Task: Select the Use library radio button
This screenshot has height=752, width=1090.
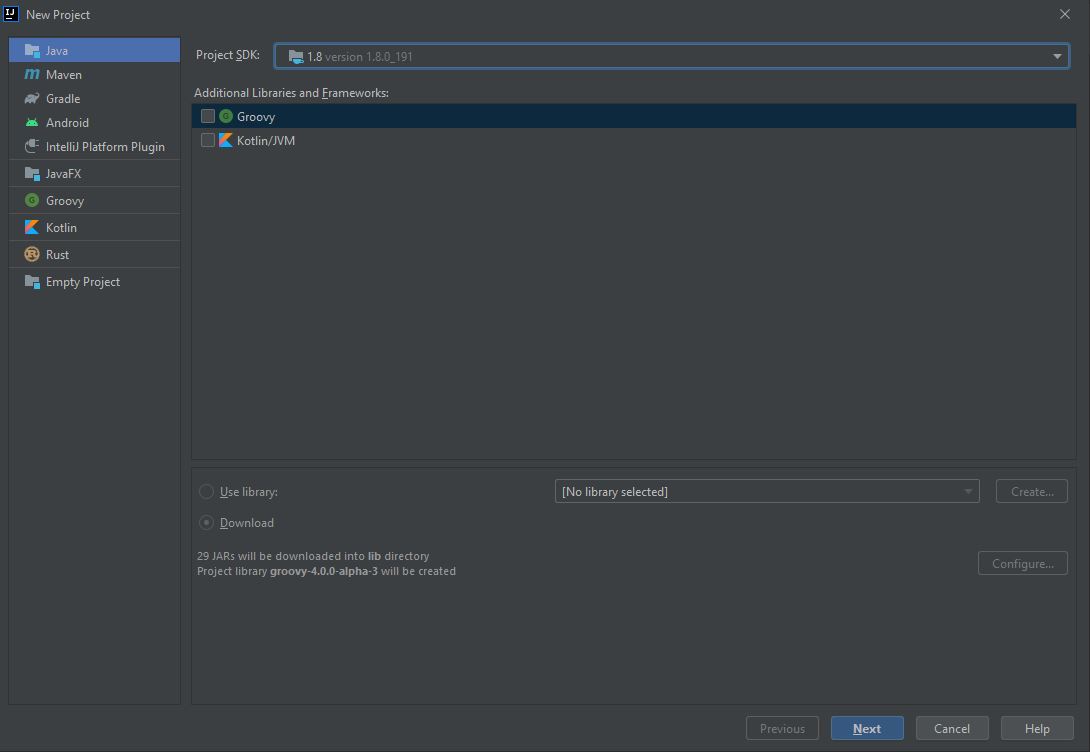Action: pyautogui.click(x=206, y=492)
